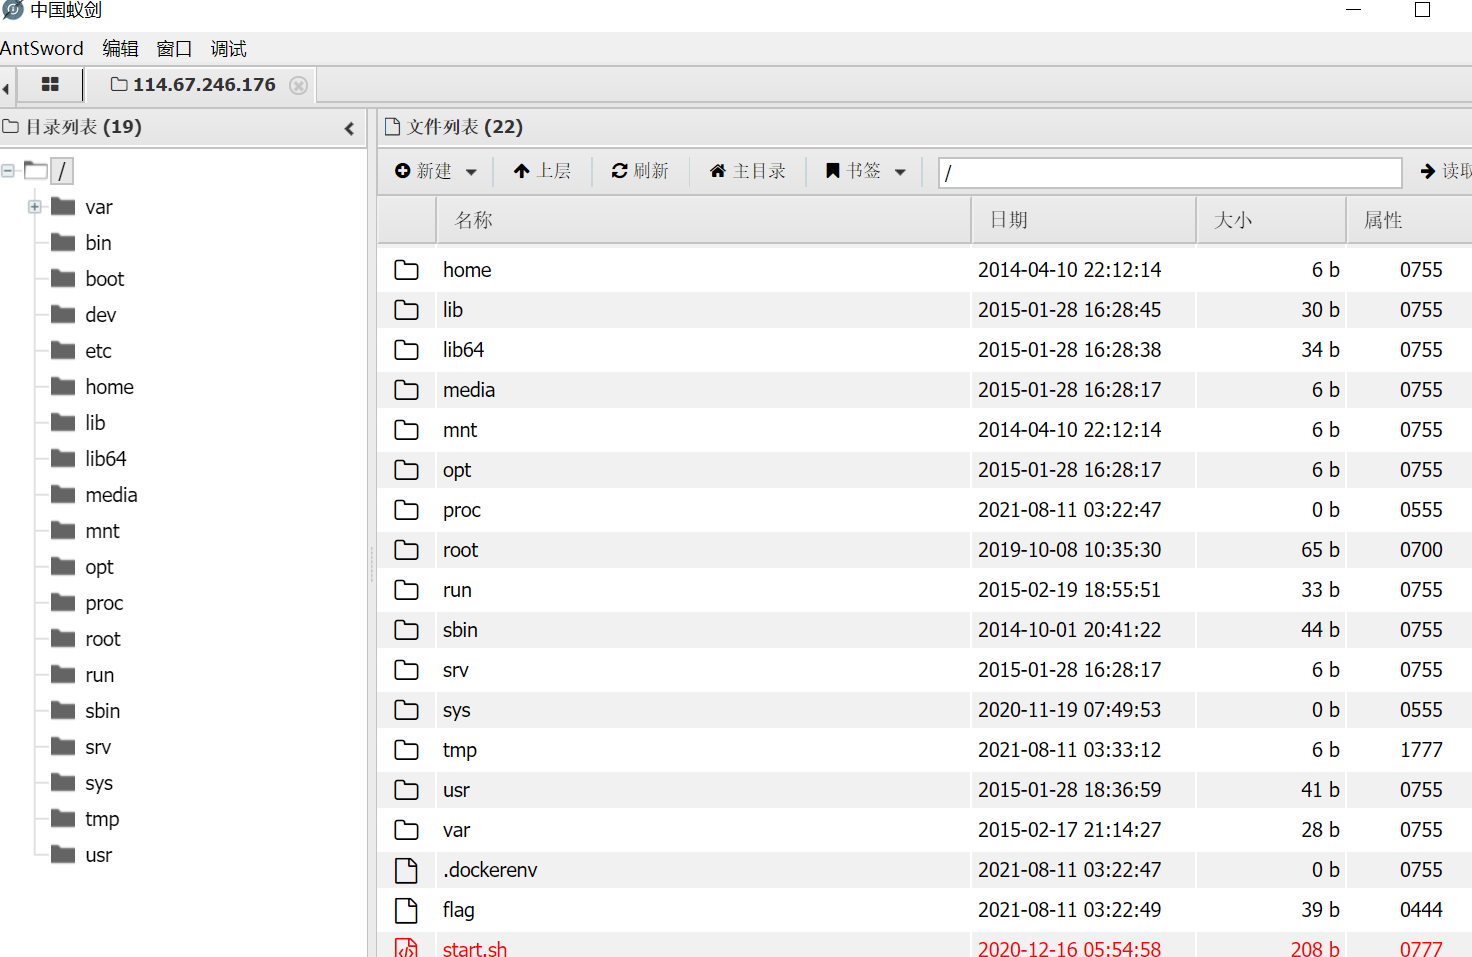Go up with the 上层 button

(x=542, y=171)
